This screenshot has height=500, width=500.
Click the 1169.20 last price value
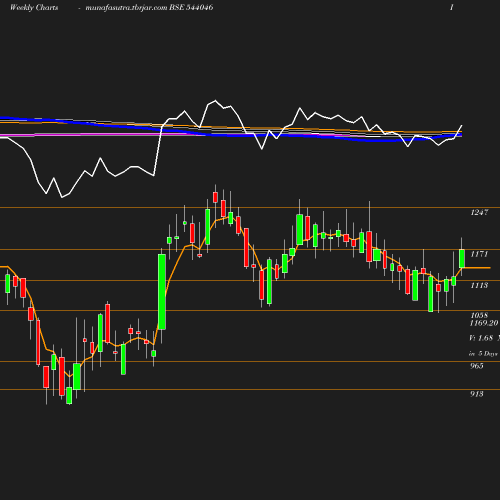[484, 323]
